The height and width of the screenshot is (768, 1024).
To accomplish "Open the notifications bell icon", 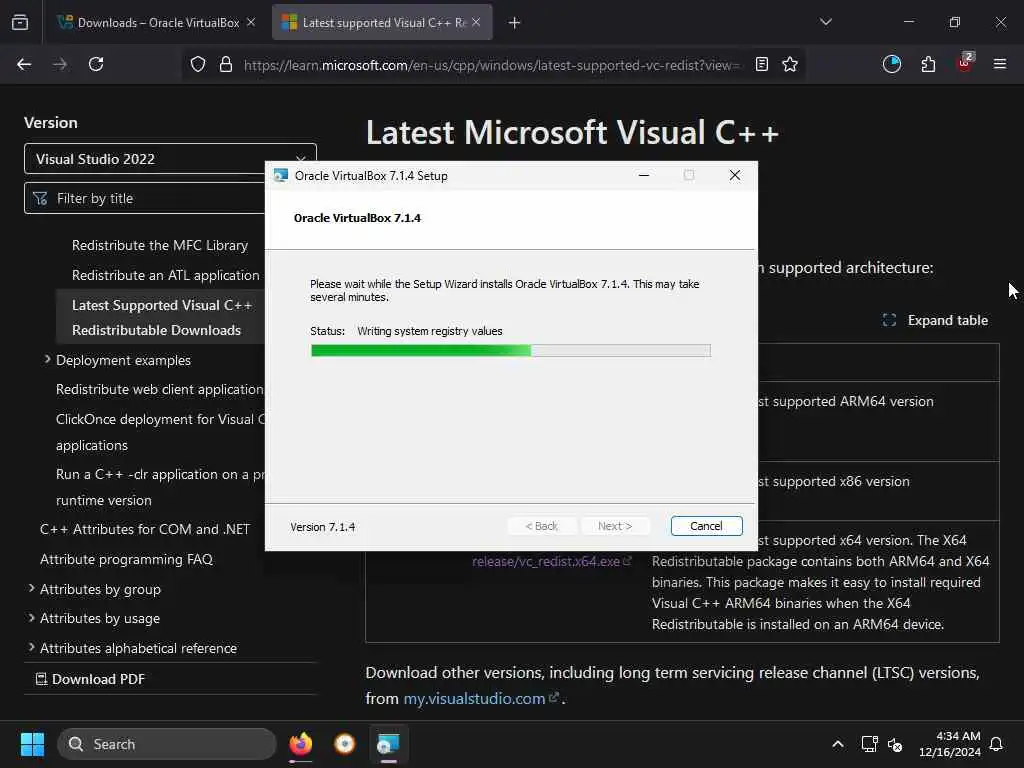I will coord(996,744).
